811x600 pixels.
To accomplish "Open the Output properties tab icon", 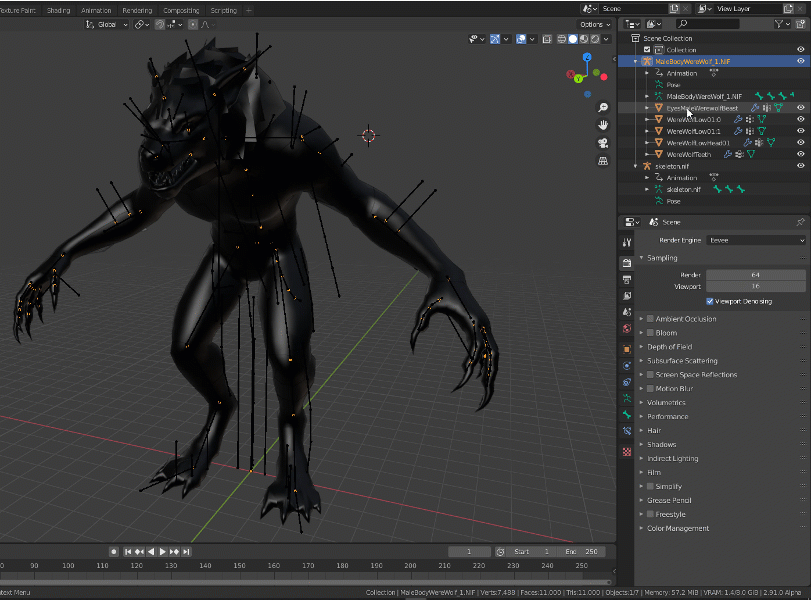I will pos(627,278).
